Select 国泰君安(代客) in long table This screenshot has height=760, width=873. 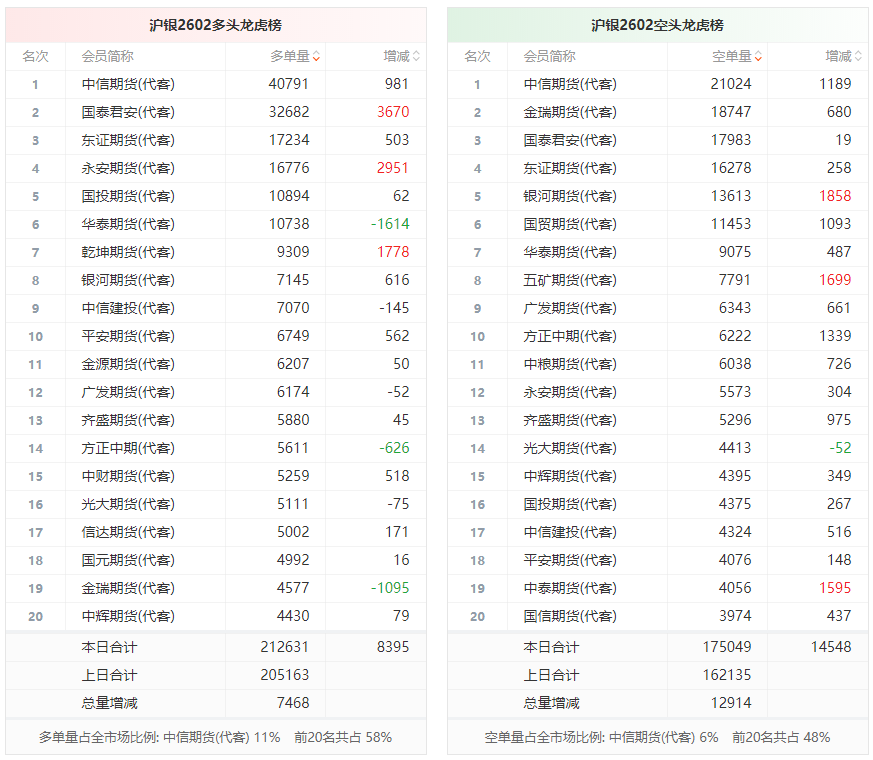pyautogui.click(x=128, y=112)
